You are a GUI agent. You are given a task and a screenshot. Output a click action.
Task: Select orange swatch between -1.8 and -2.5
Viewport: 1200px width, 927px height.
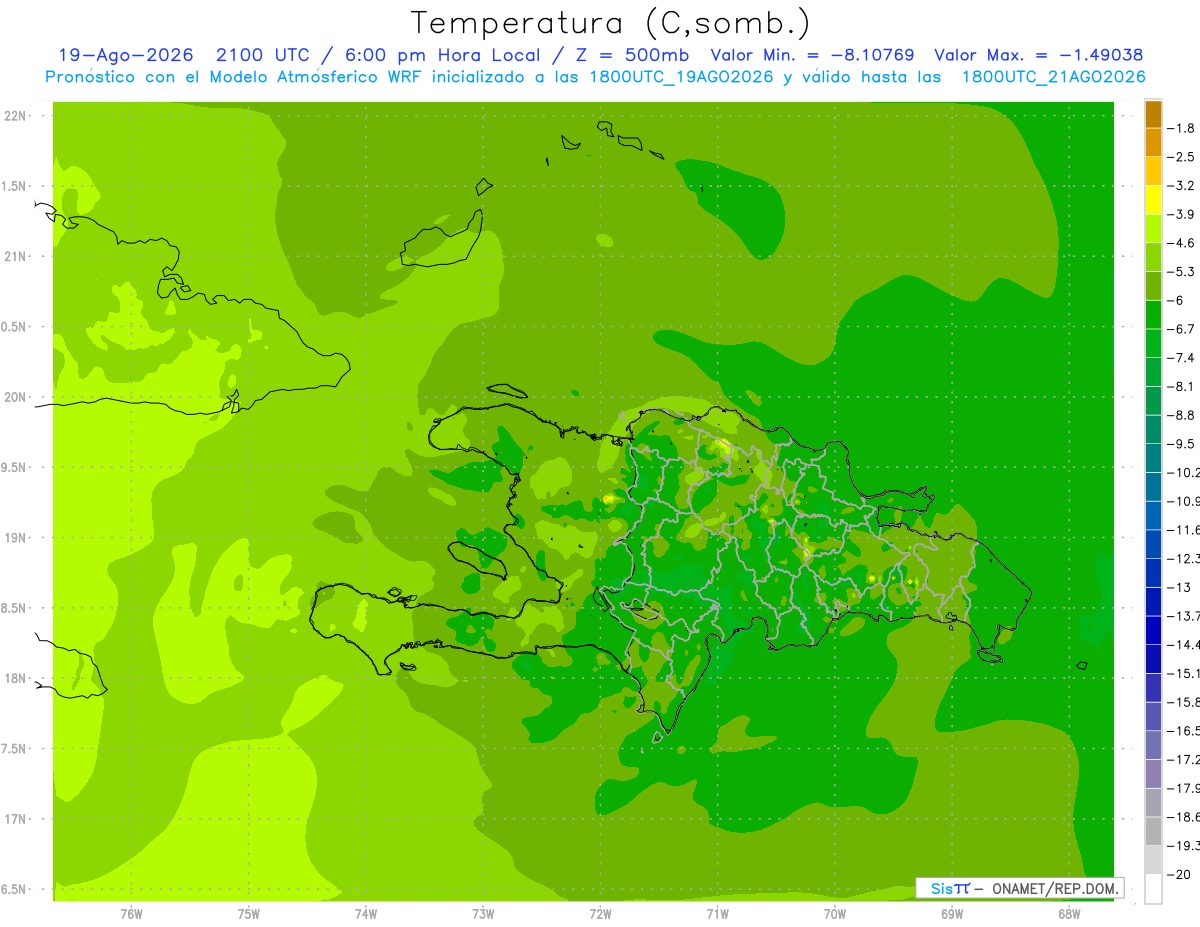point(1153,143)
